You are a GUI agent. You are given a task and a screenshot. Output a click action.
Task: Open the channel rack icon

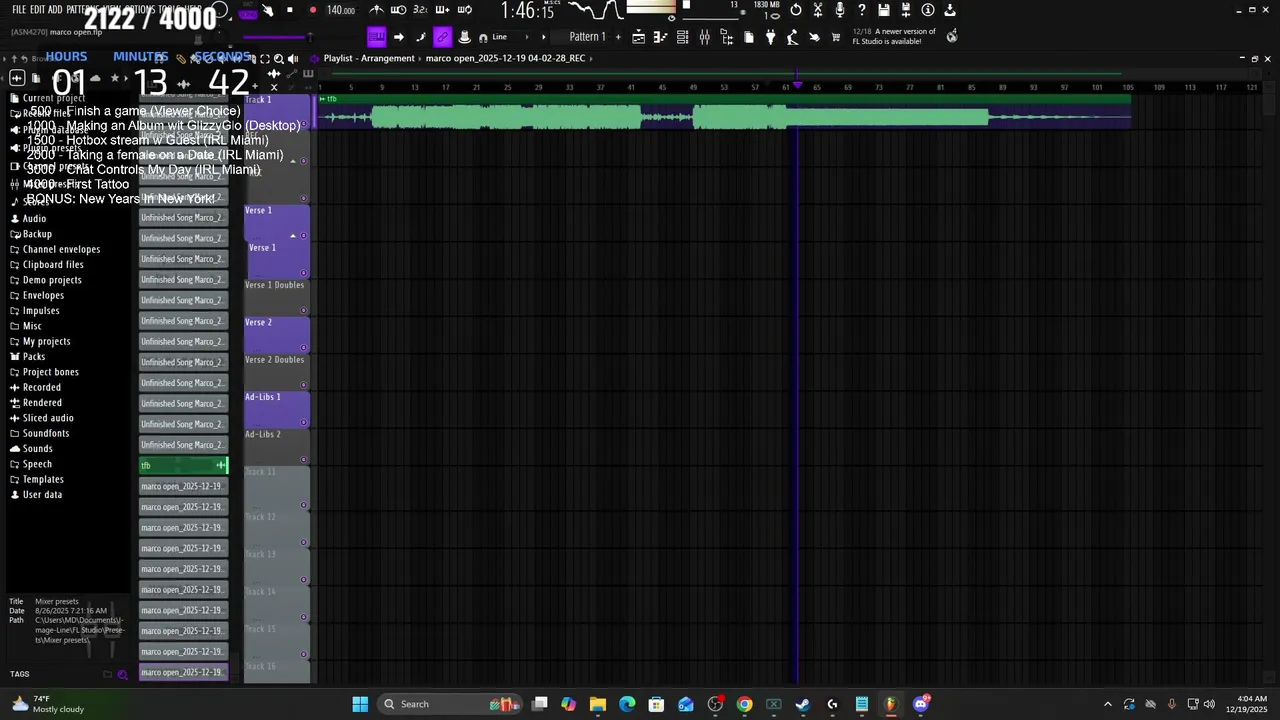tap(683, 37)
